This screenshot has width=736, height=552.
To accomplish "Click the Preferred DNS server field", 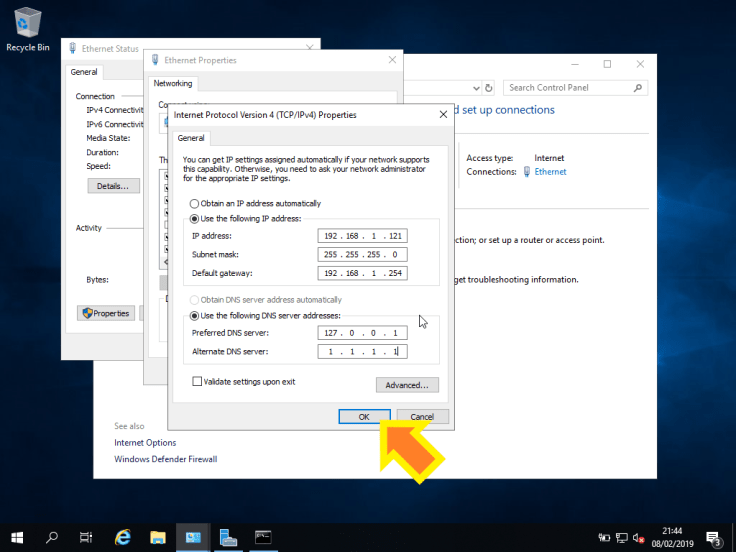I will [362, 333].
